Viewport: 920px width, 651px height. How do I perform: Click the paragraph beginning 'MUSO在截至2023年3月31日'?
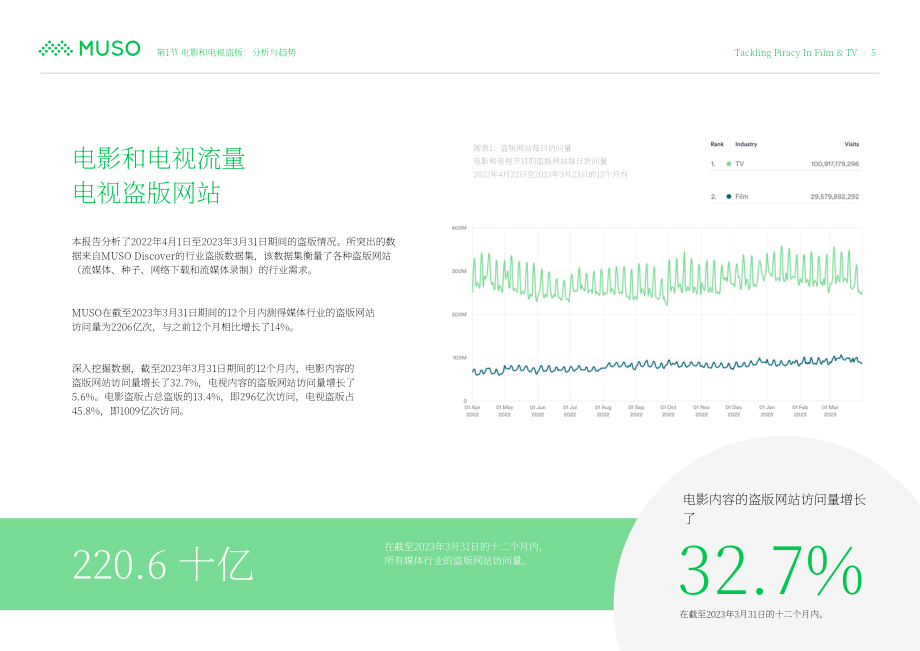tap(223, 320)
